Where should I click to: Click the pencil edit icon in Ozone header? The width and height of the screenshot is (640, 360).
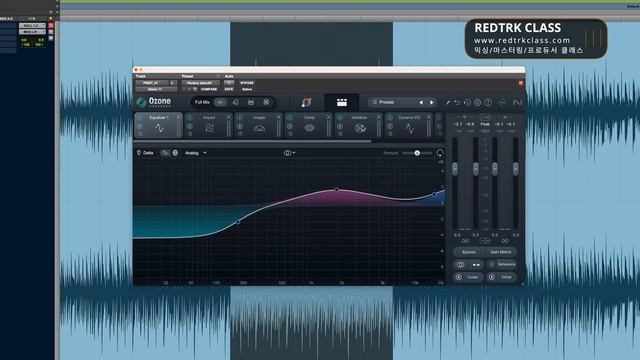pyautogui.click(x=447, y=102)
